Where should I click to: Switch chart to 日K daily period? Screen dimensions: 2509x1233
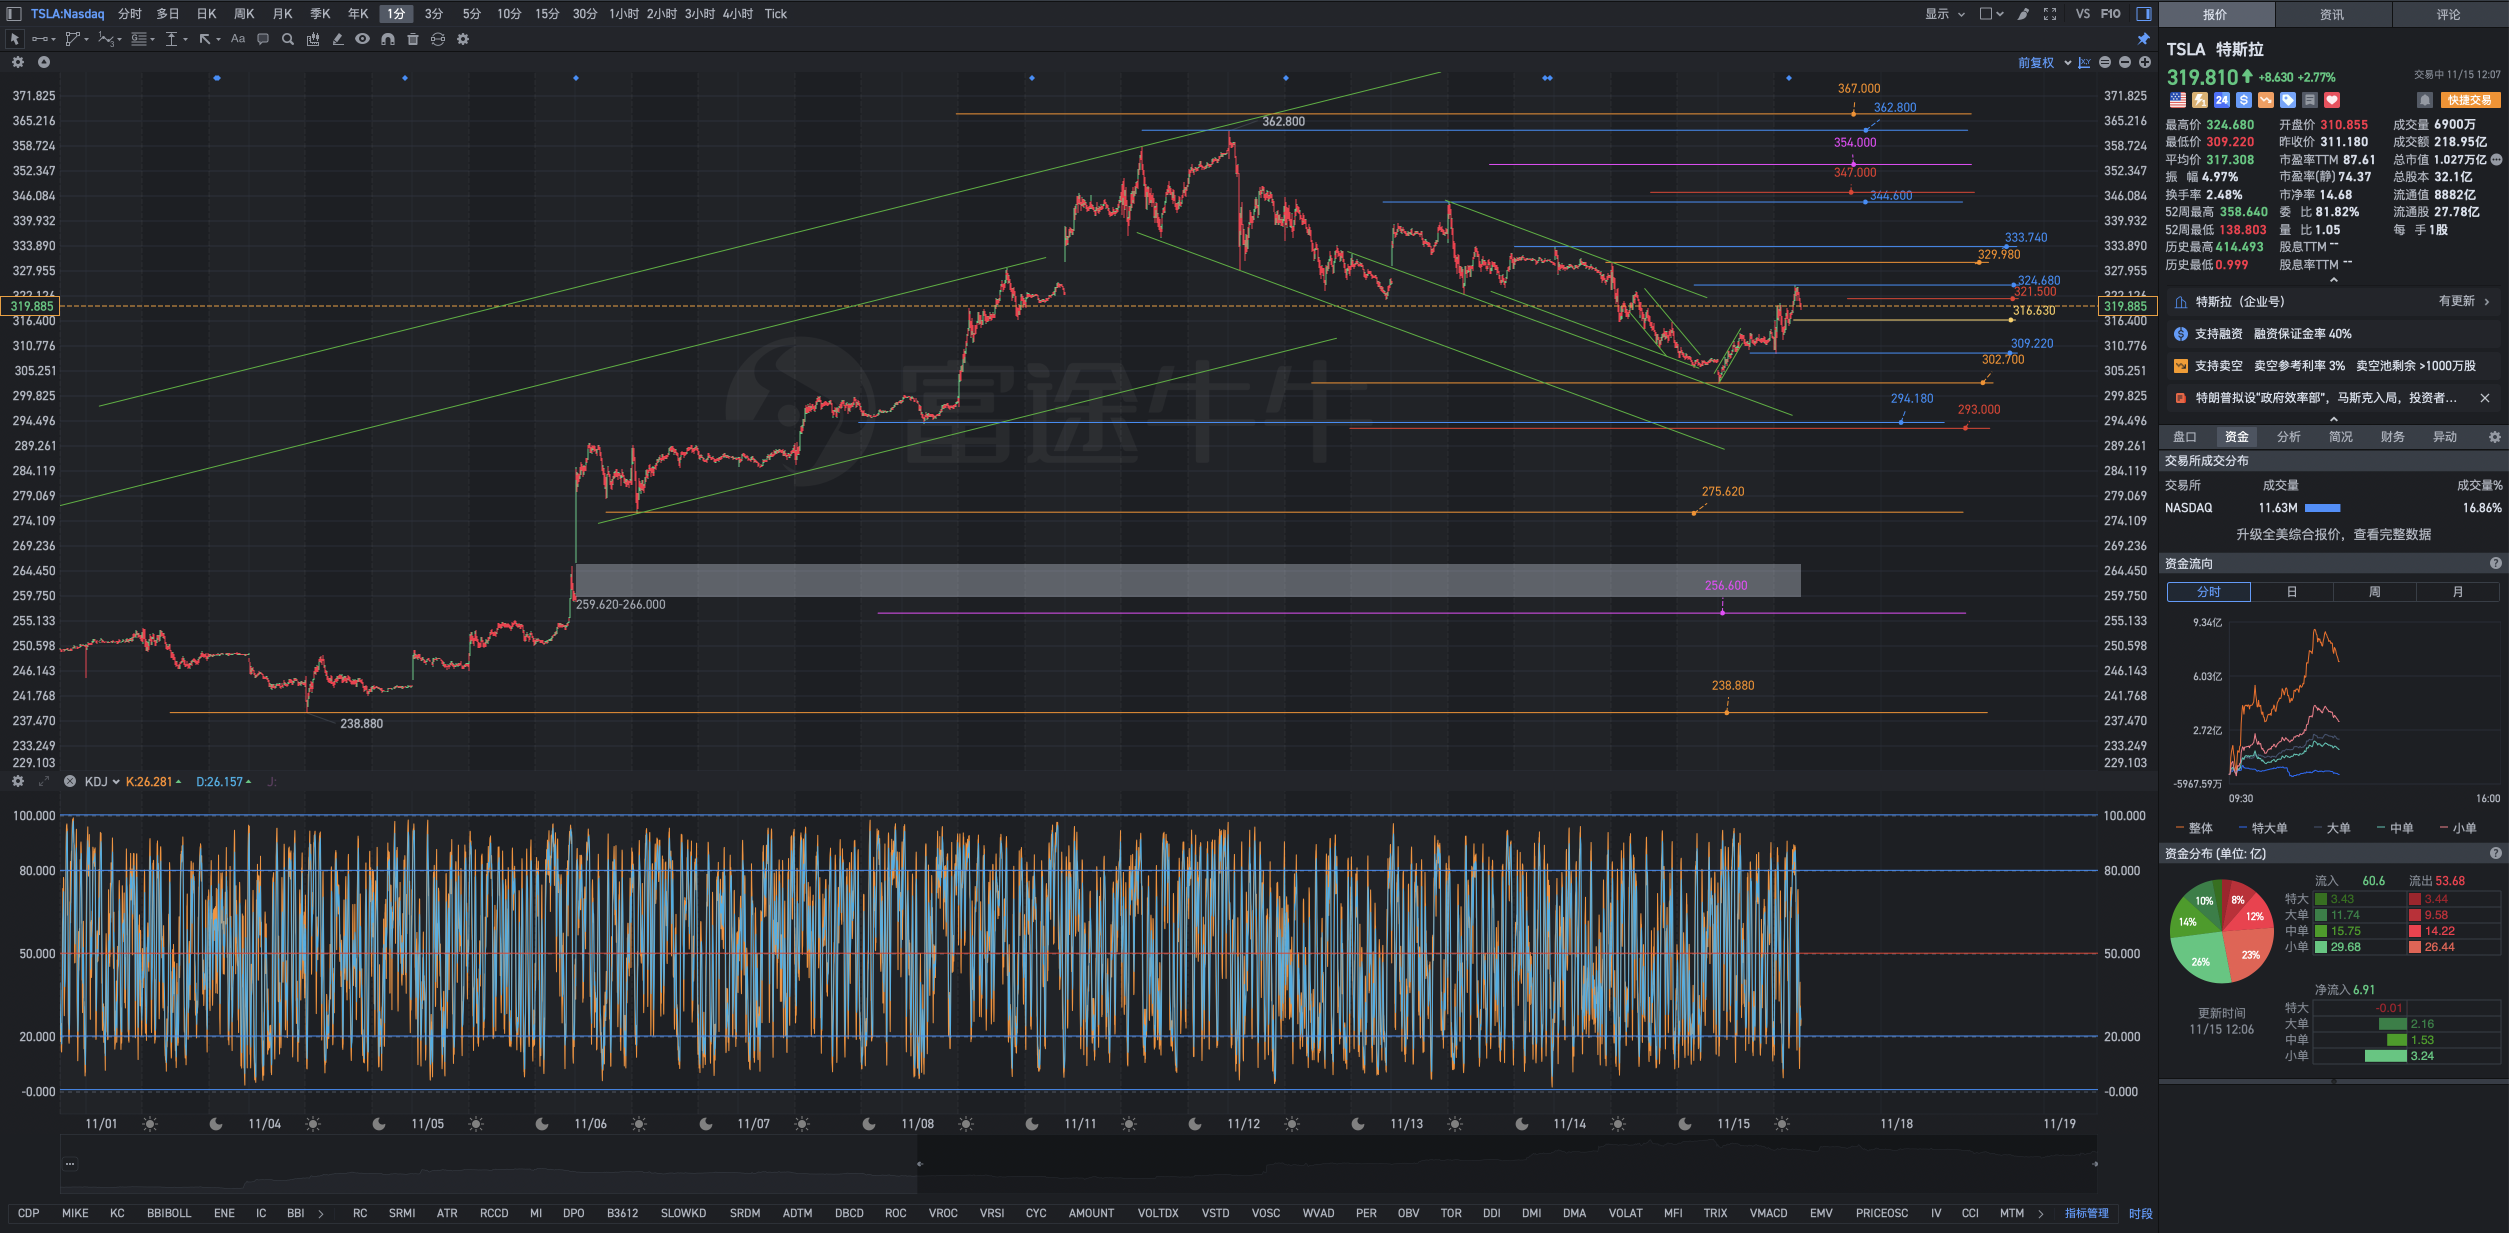(x=206, y=14)
